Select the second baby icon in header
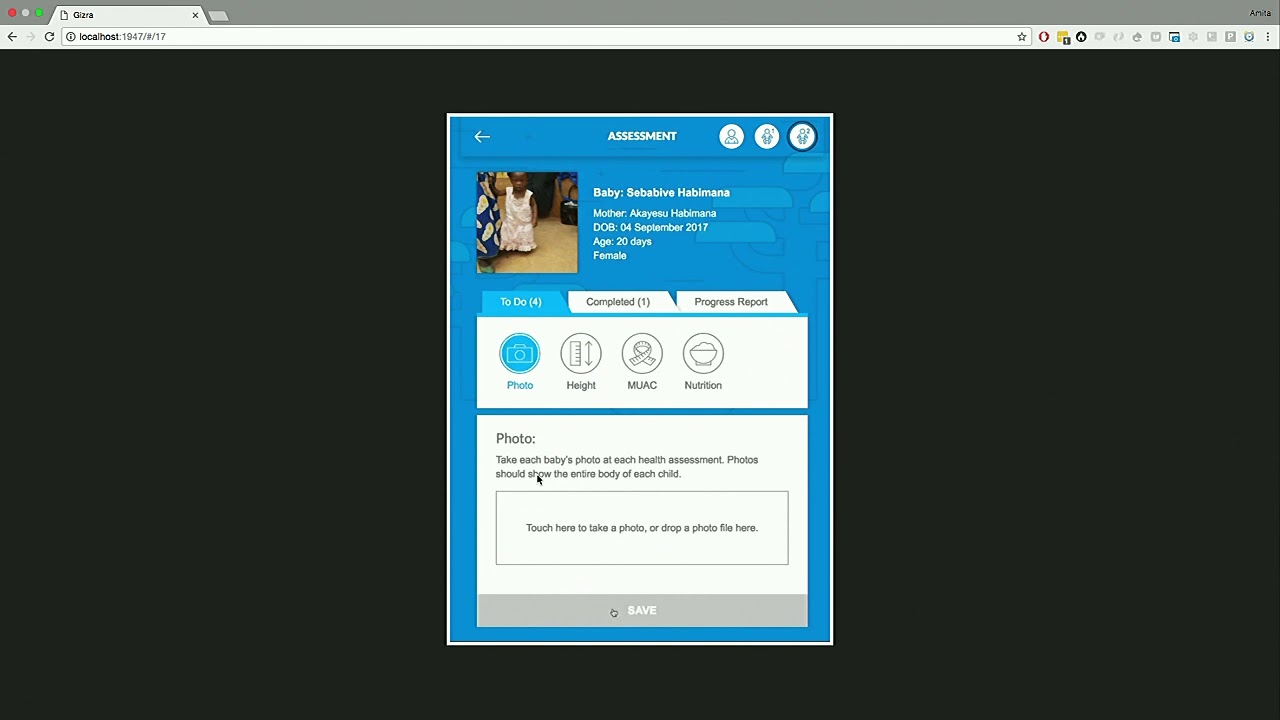The width and height of the screenshot is (1280, 720). pyautogui.click(x=802, y=137)
